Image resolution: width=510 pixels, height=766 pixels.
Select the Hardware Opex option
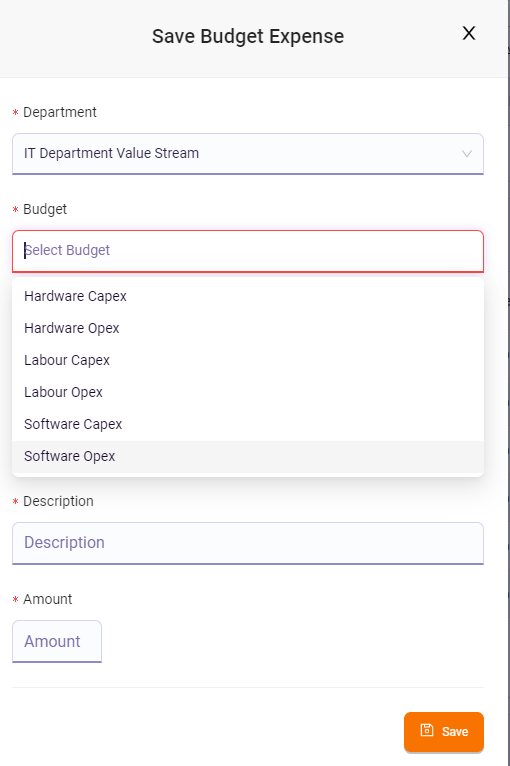(248, 328)
